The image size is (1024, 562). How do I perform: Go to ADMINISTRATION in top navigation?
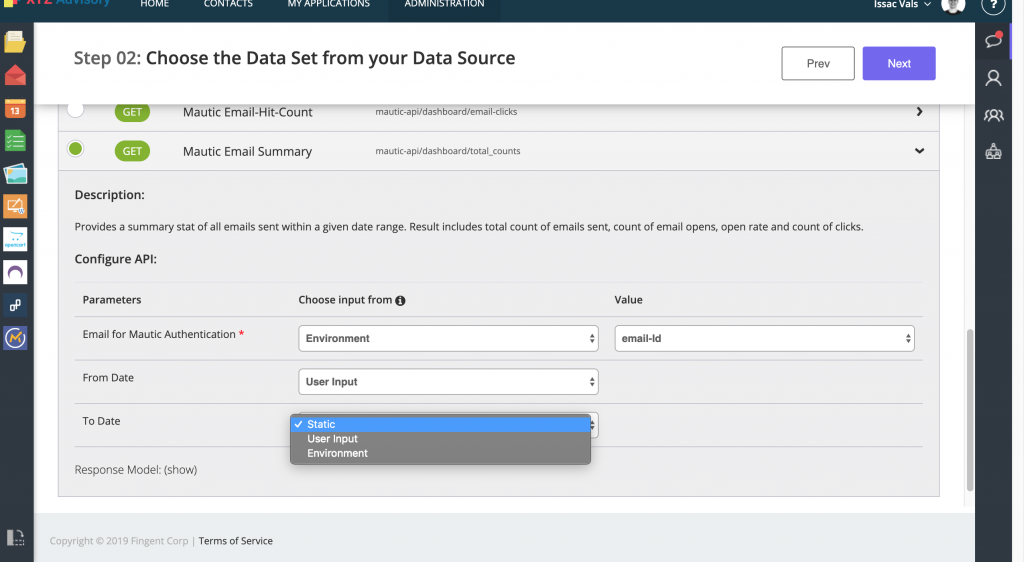pos(444,4)
